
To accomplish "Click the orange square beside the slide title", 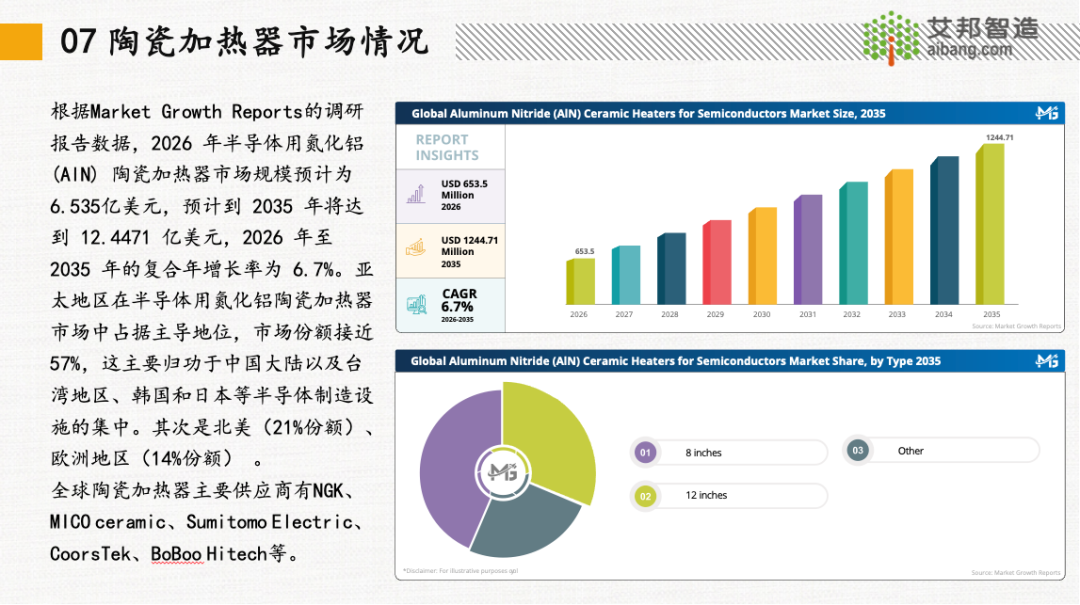I will pos(21,41).
